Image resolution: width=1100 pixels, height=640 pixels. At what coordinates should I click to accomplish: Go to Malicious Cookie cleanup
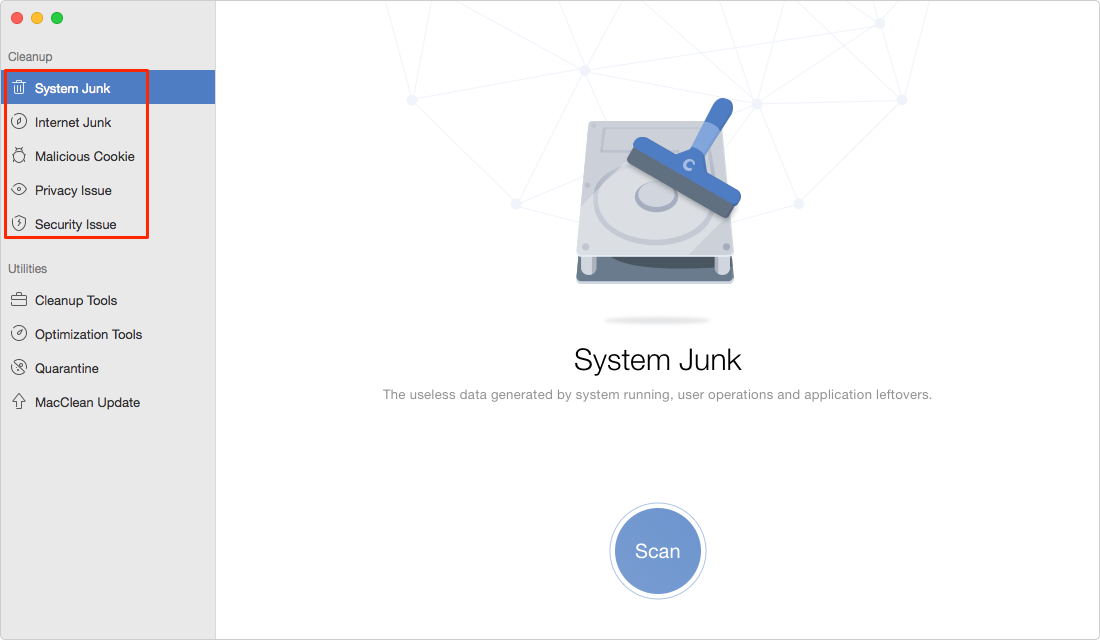click(108, 156)
